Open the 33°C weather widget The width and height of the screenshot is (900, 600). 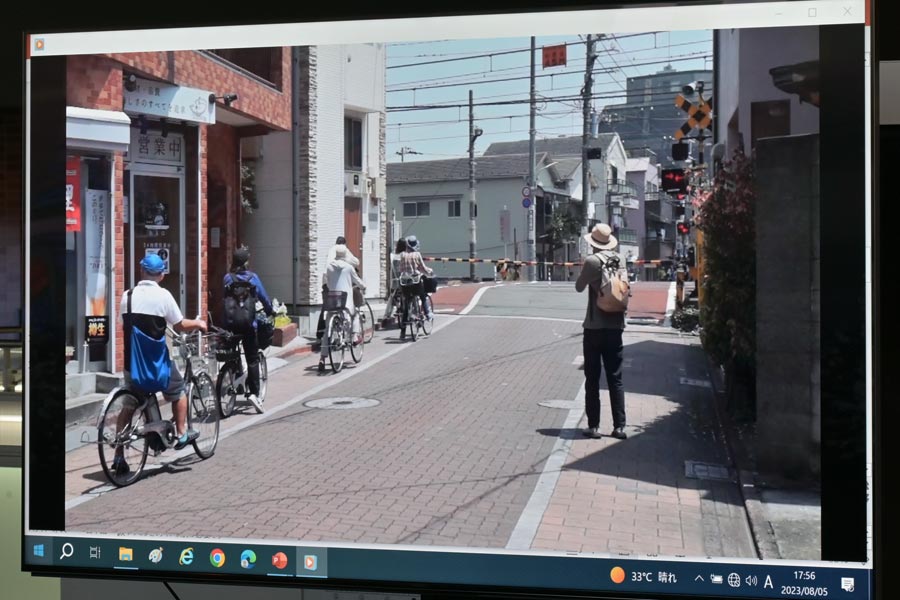point(643,576)
